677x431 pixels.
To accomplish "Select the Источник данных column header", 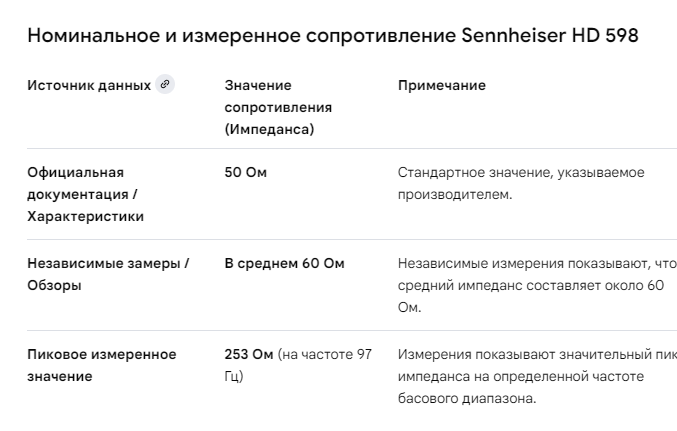I will coord(88,86).
